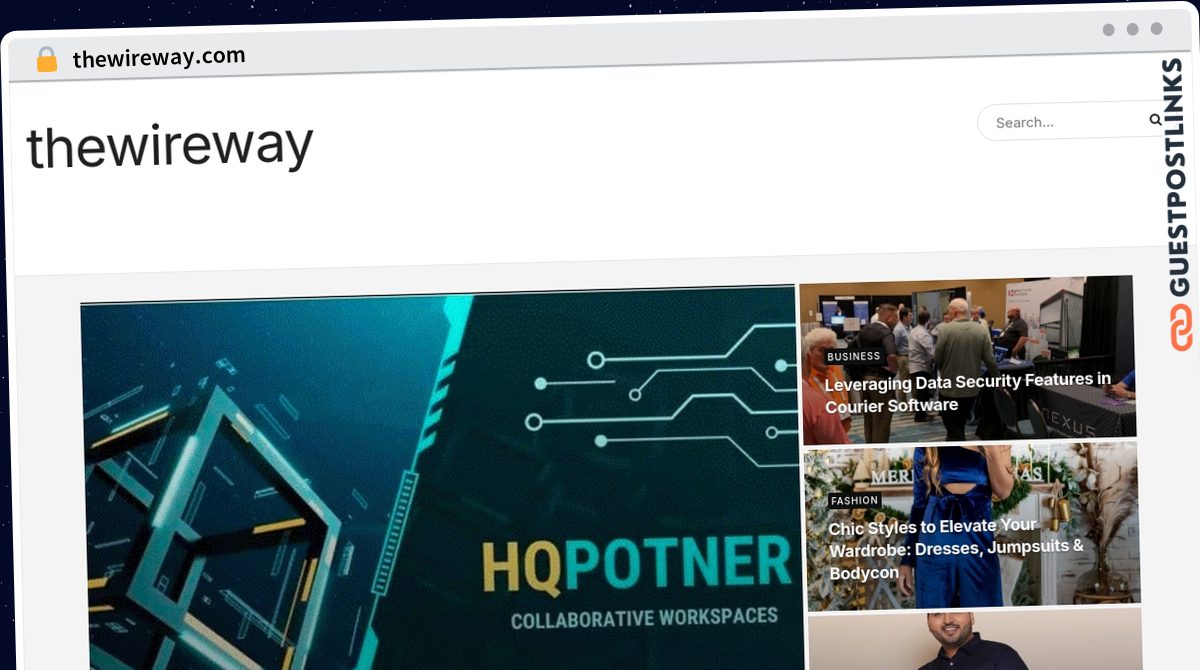Image resolution: width=1200 pixels, height=670 pixels.
Task: Click the man portrait thumbnail at bottom
Action: pos(974,640)
